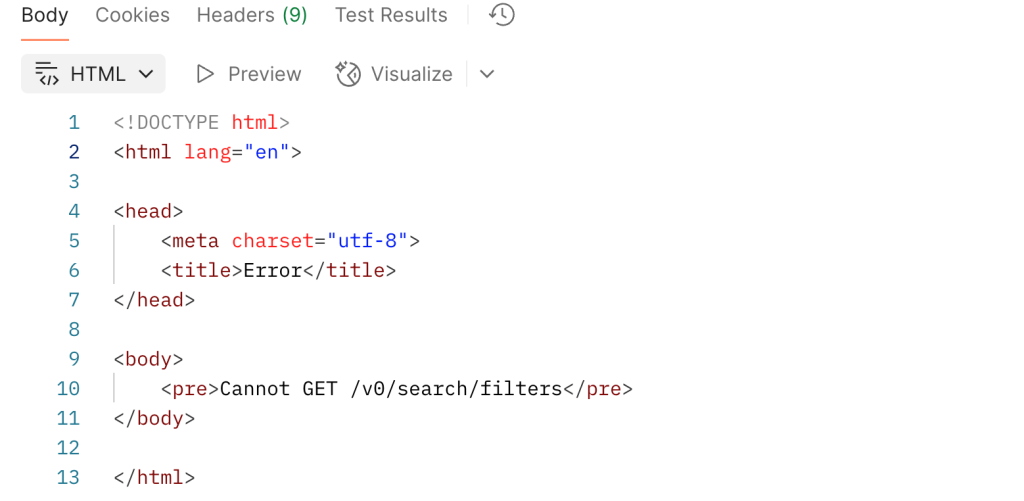Click the closing </head> tag
1024x501 pixels.
154,300
